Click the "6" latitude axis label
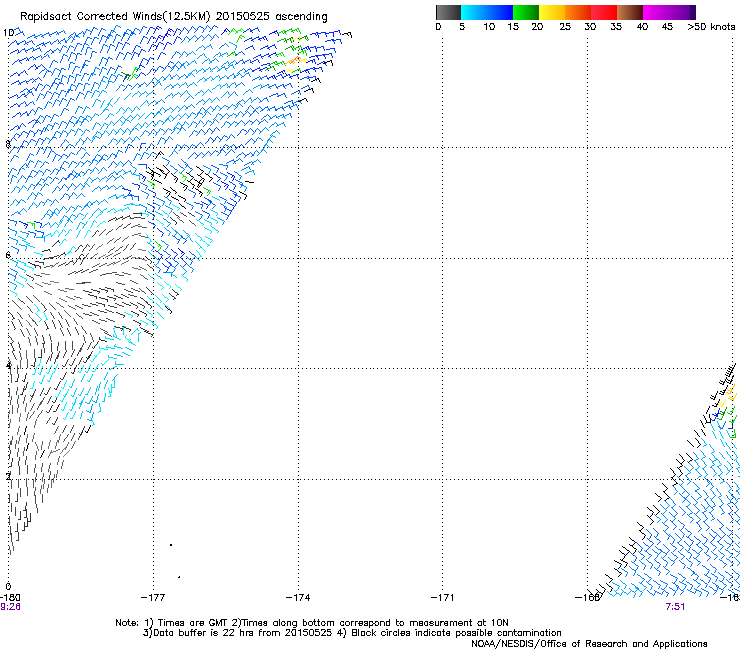Image resolution: width=740 pixels, height=650 pixels. coord(8,255)
